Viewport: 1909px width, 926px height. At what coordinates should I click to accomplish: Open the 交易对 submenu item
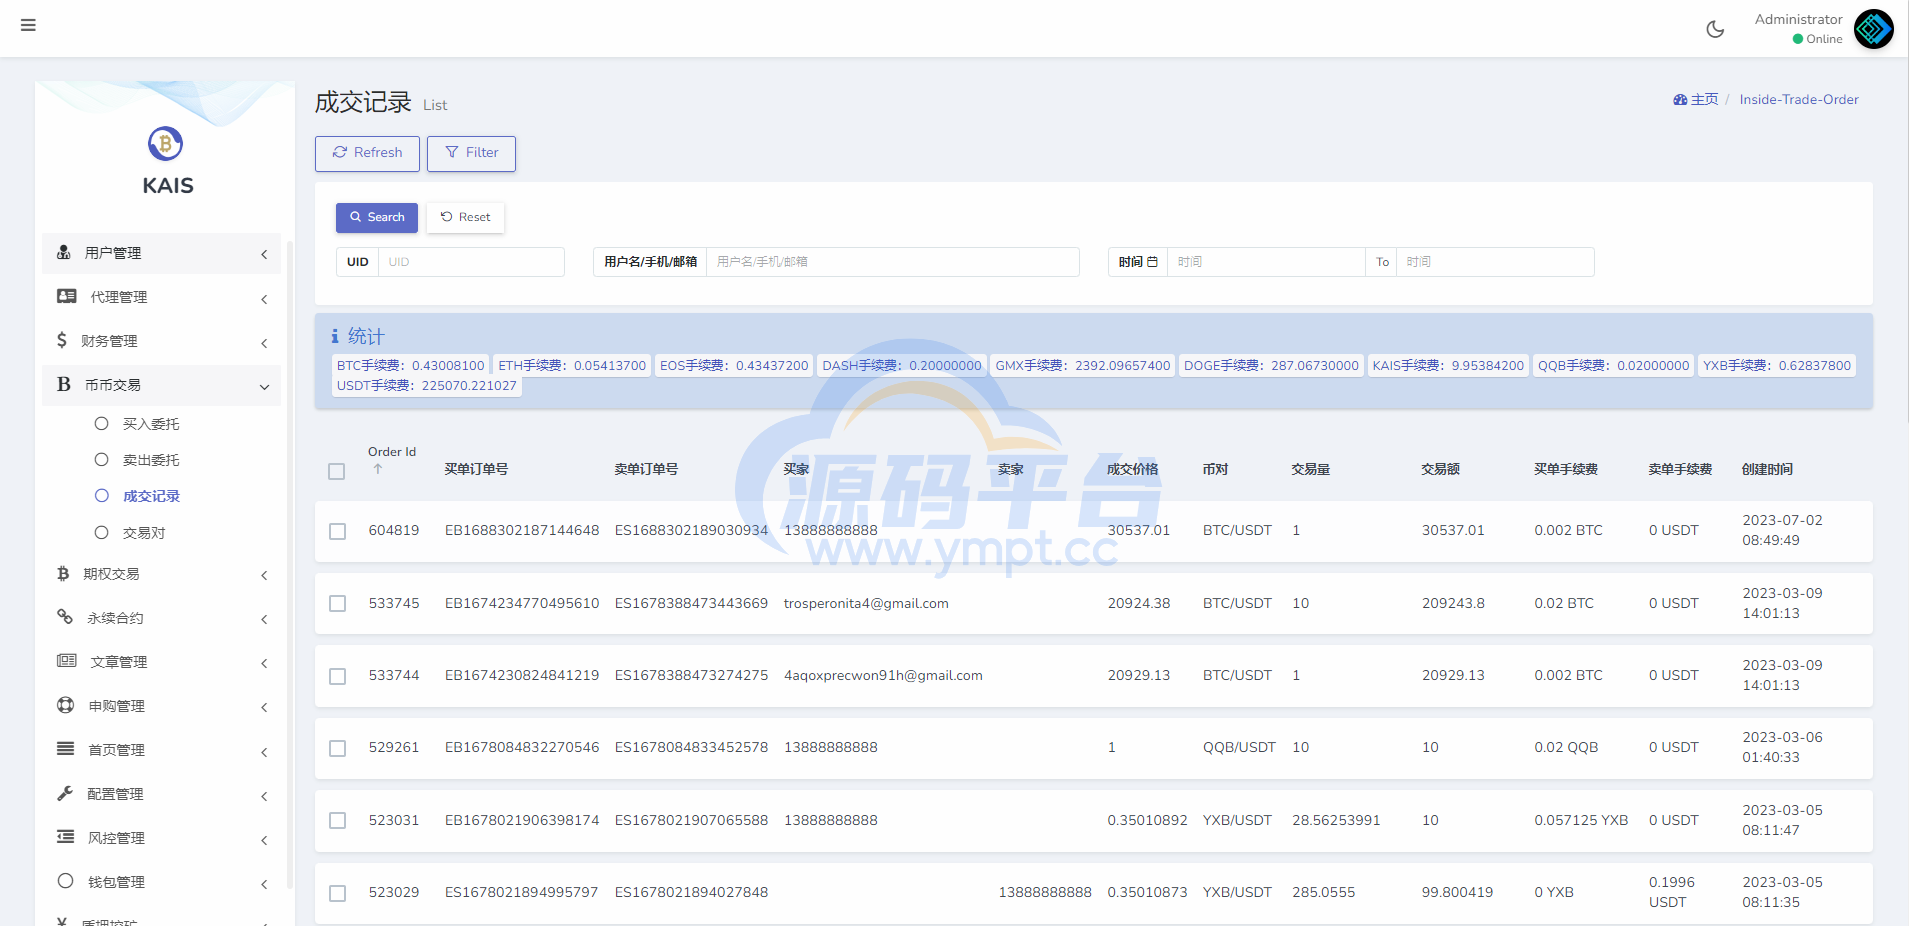pyautogui.click(x=144, y=533)
